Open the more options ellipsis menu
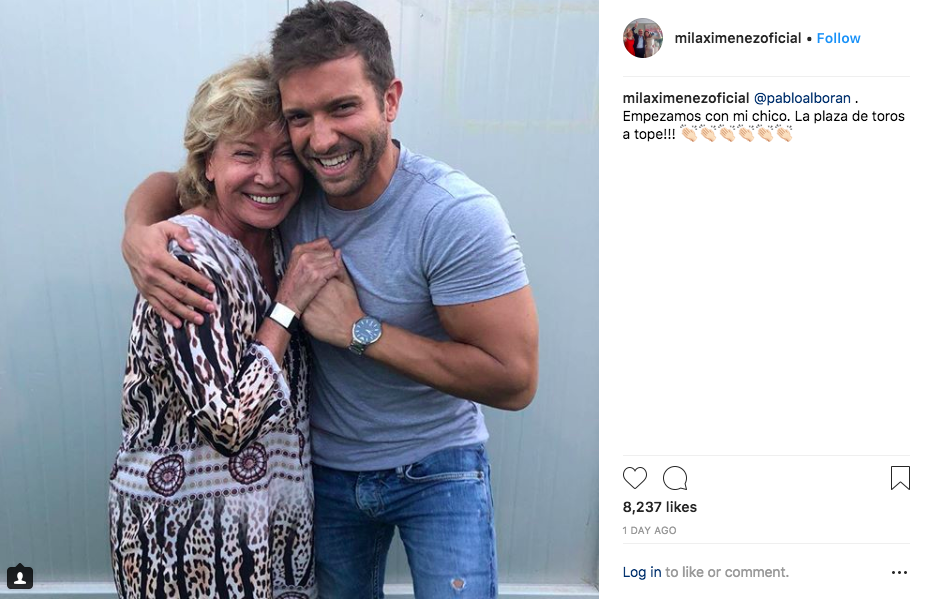This screenshot has width=933, height=599. (899, 573)
